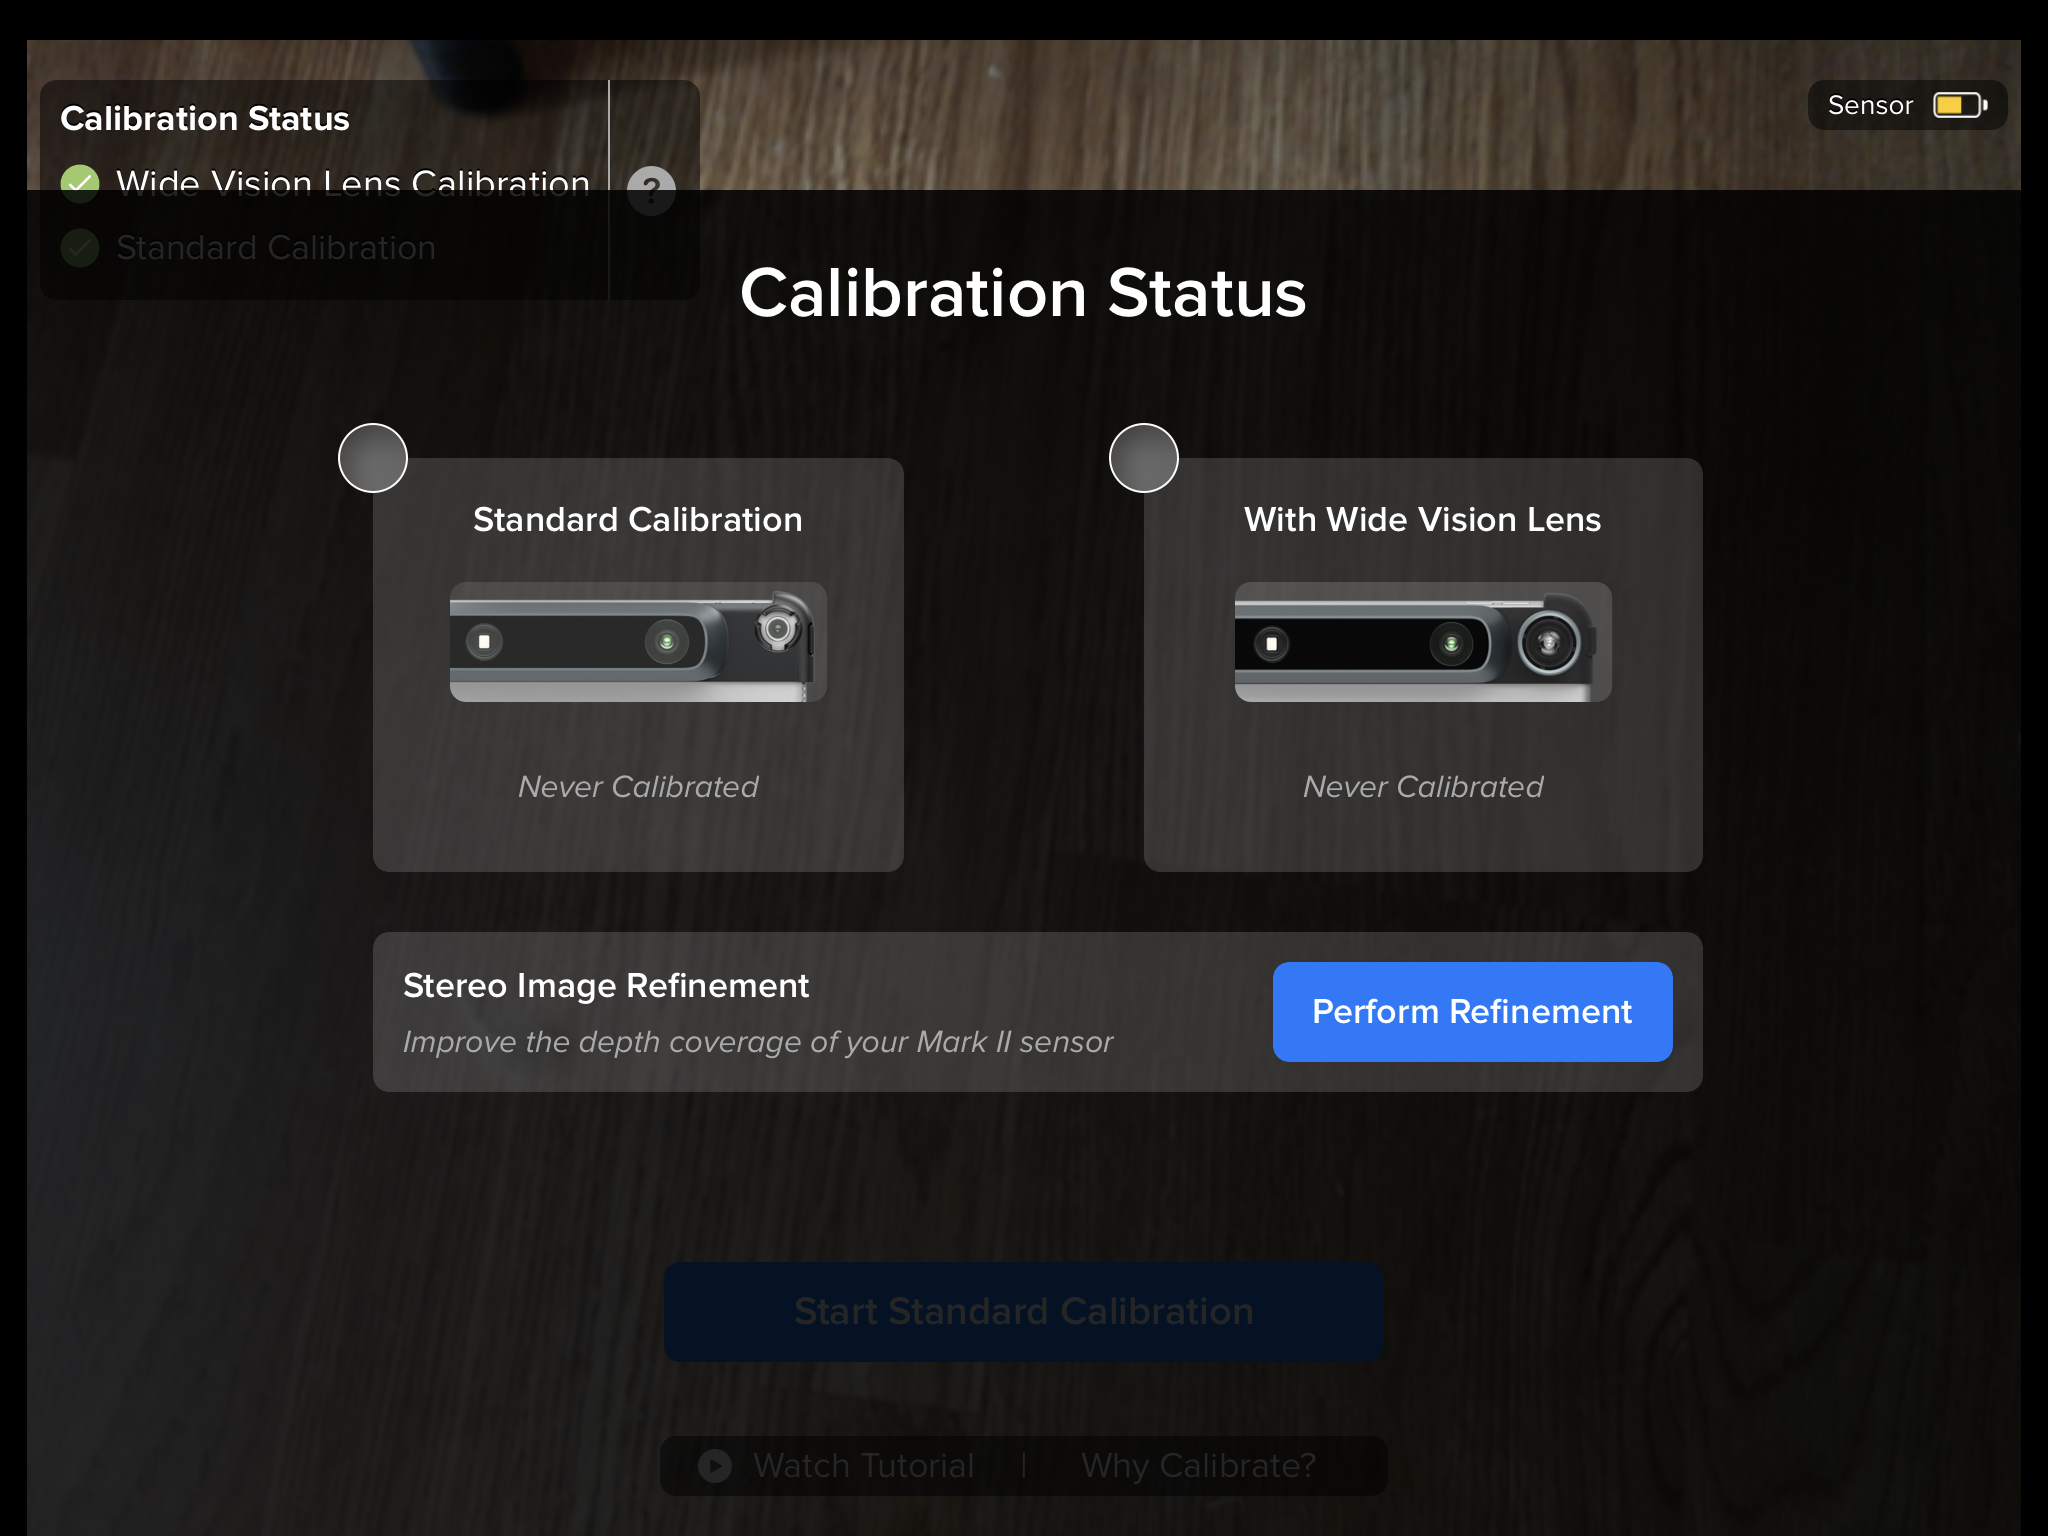Click Never Calibrated under Wide Vision Lens
Screen dimensions: 2048x1536
pos(1423,787)
